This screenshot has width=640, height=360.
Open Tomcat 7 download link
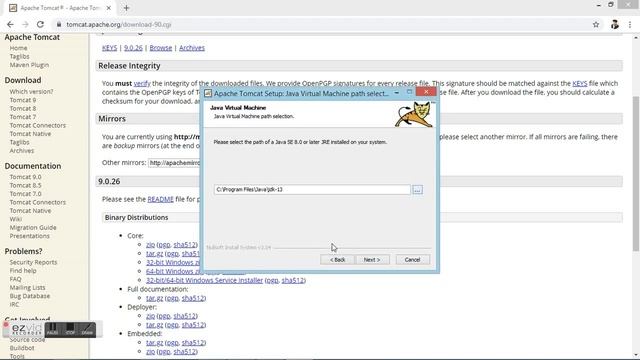coord(23,117)
